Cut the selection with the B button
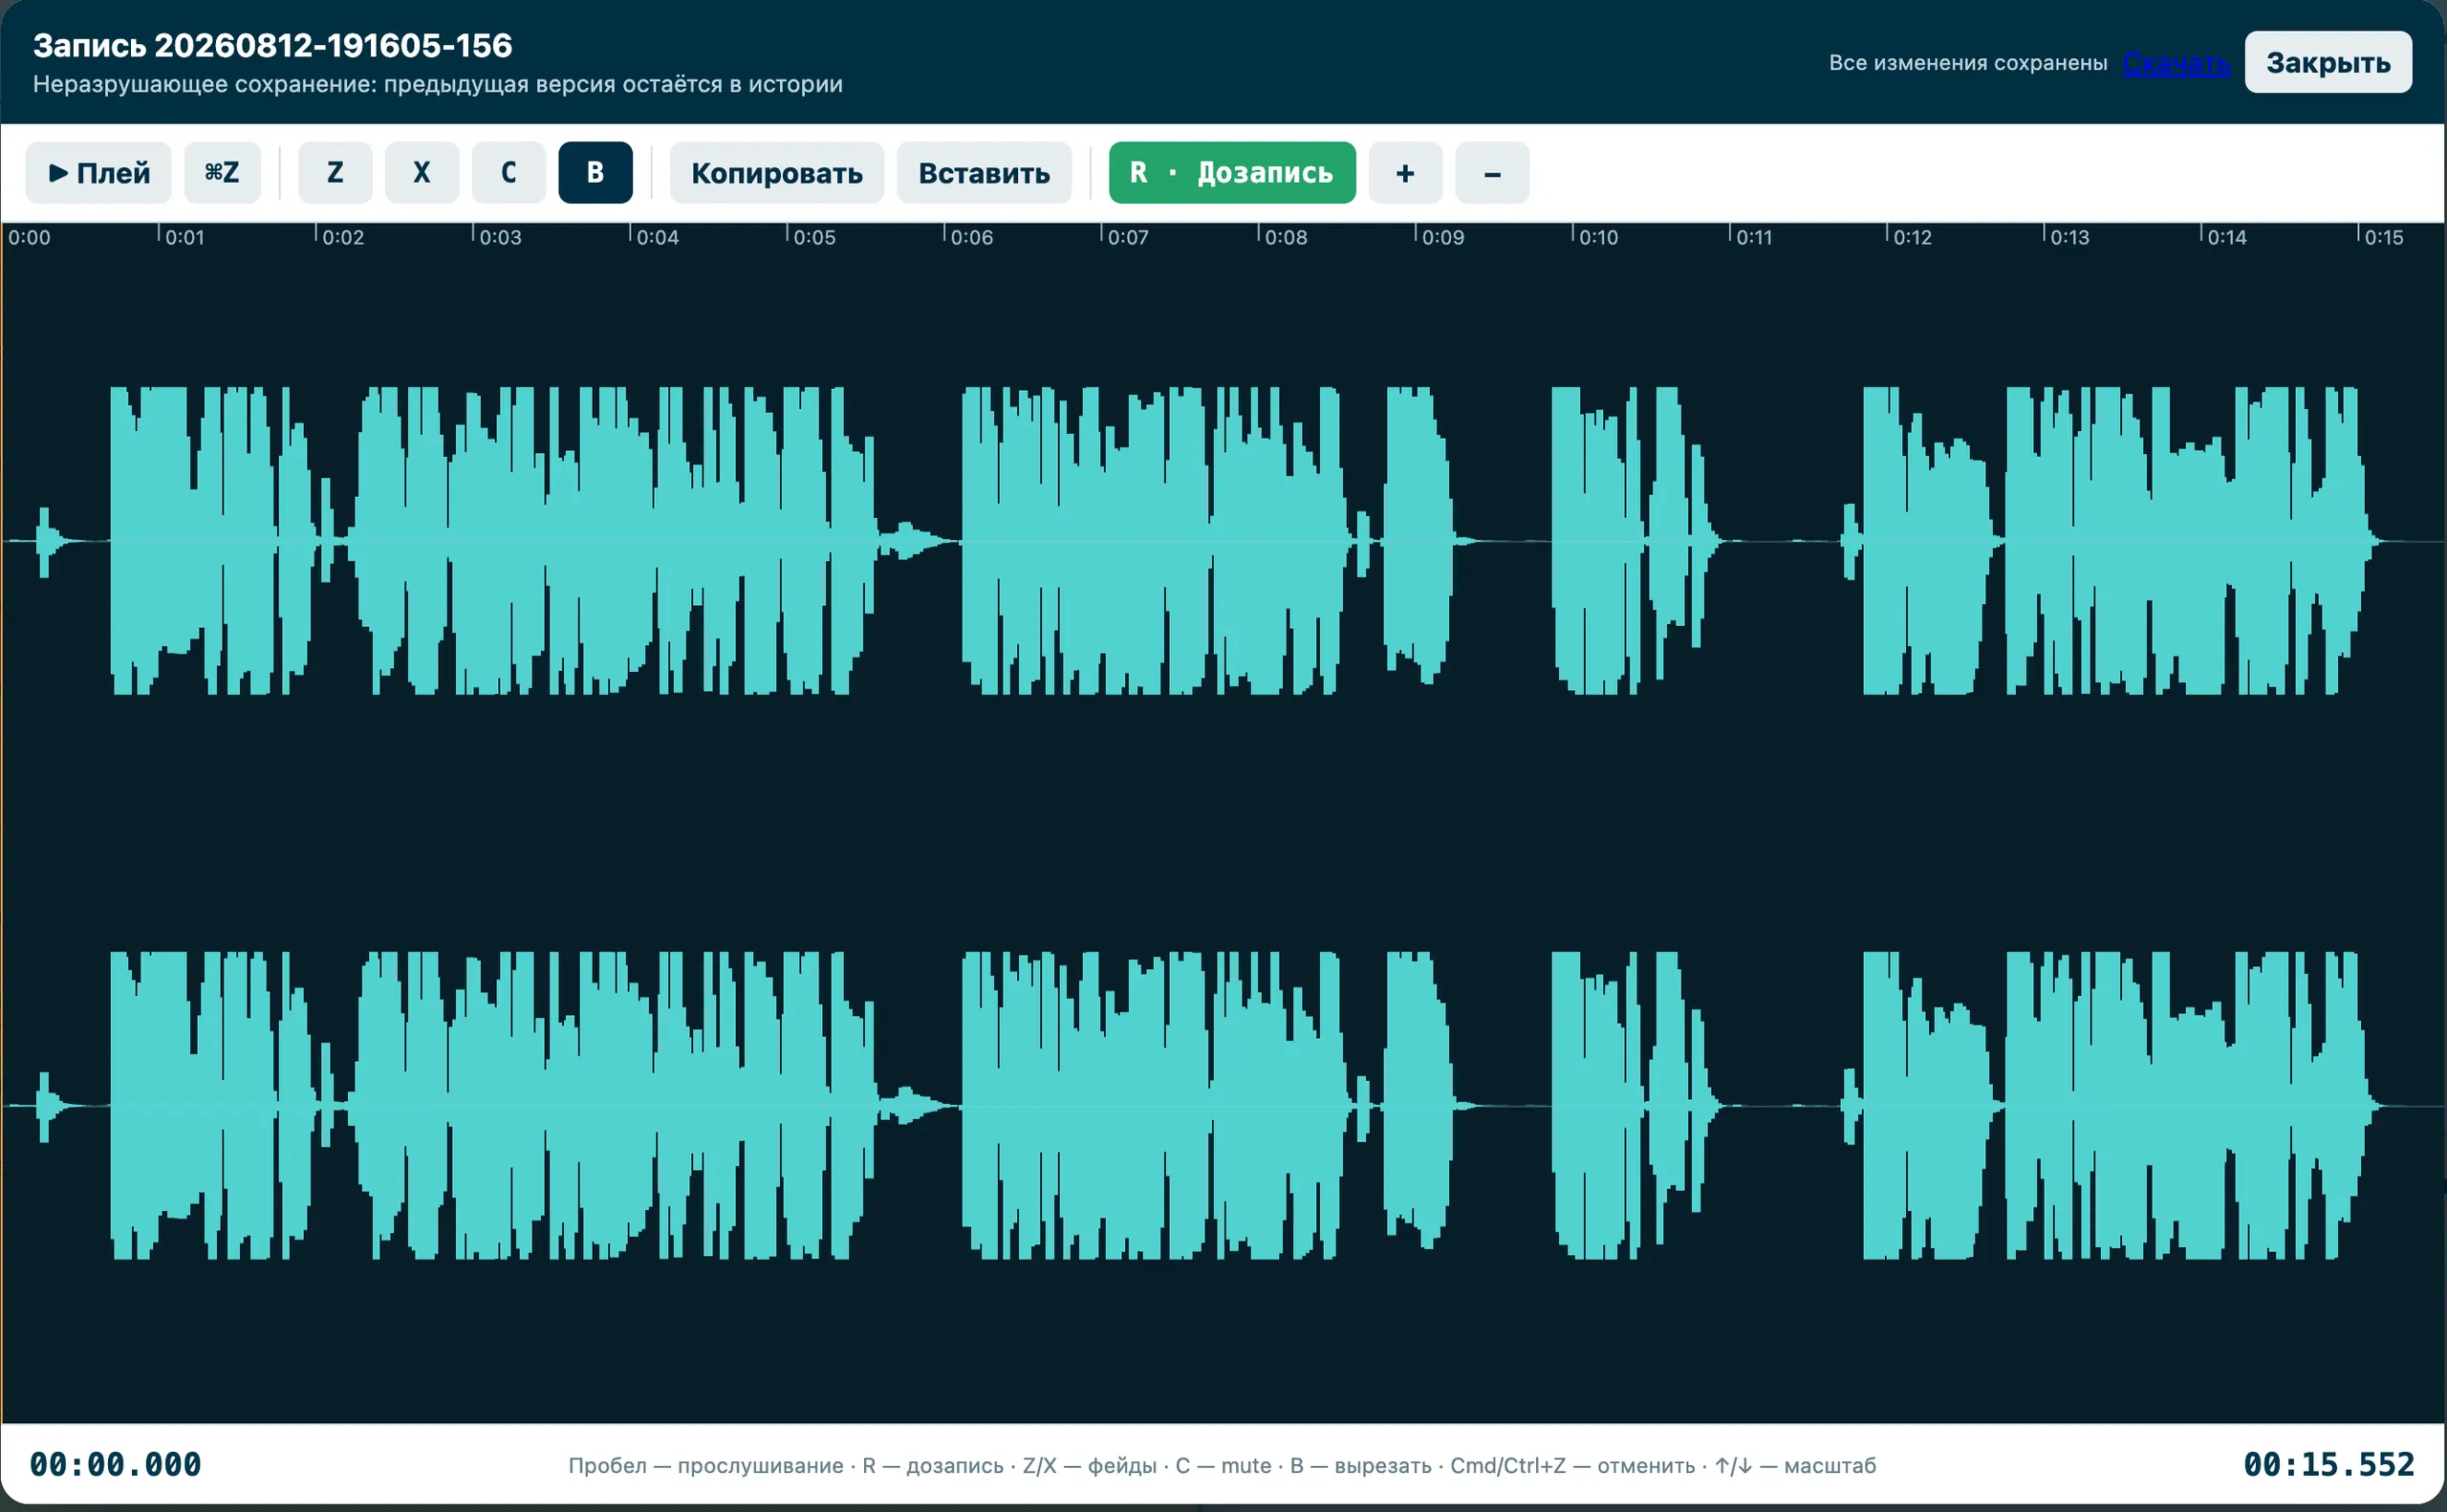This screenshot has height=1512, width=2447. tap(596, 173)
